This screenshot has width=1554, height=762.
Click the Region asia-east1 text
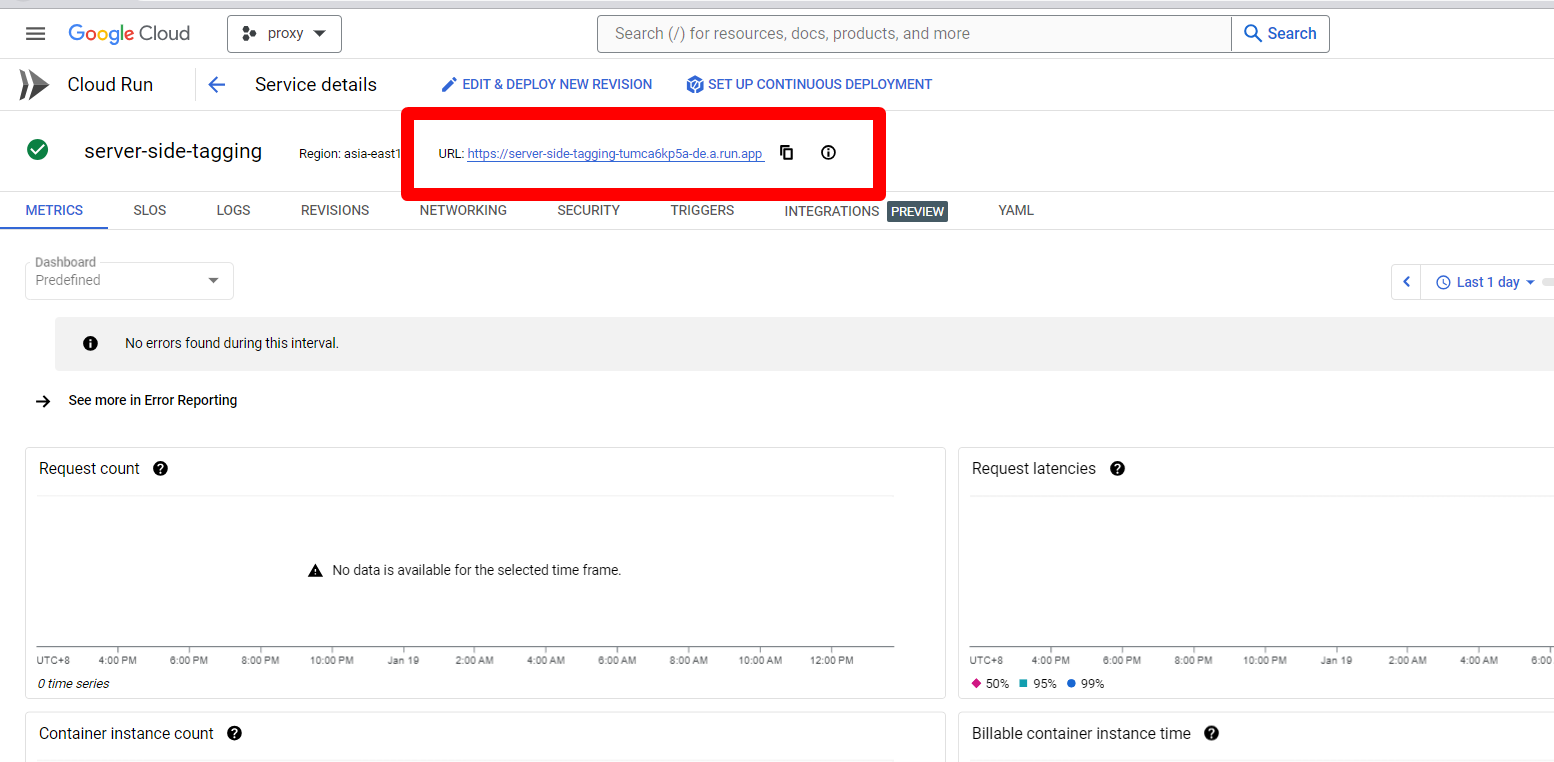[x=349, y=154]
